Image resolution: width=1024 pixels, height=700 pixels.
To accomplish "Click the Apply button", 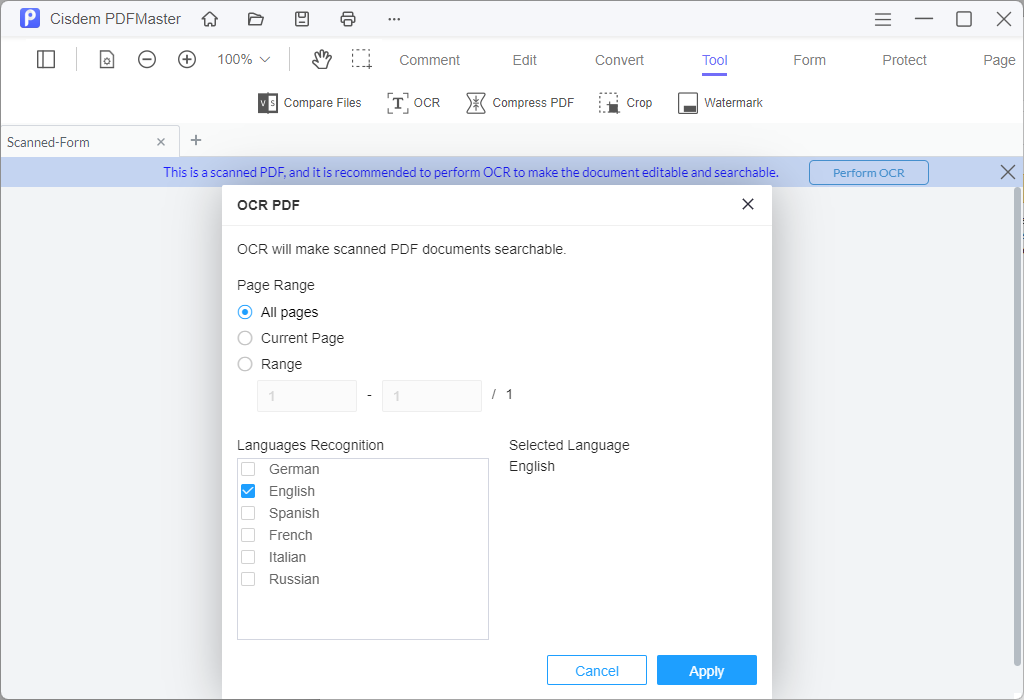I will point(707,670).
